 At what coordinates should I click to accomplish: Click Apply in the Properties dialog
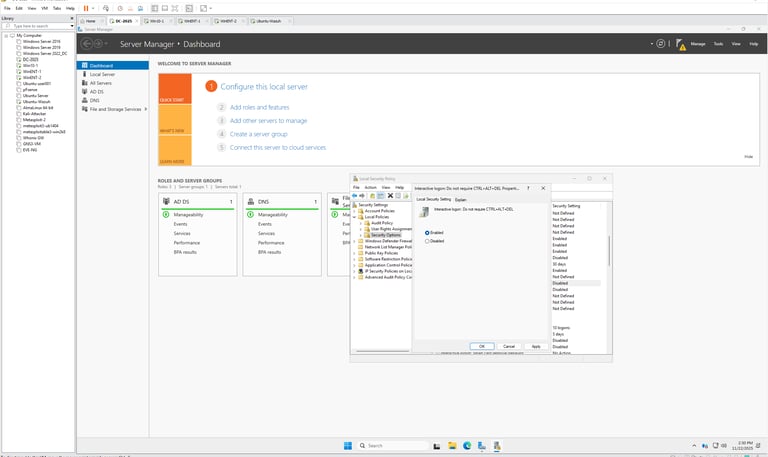(536, 346)
